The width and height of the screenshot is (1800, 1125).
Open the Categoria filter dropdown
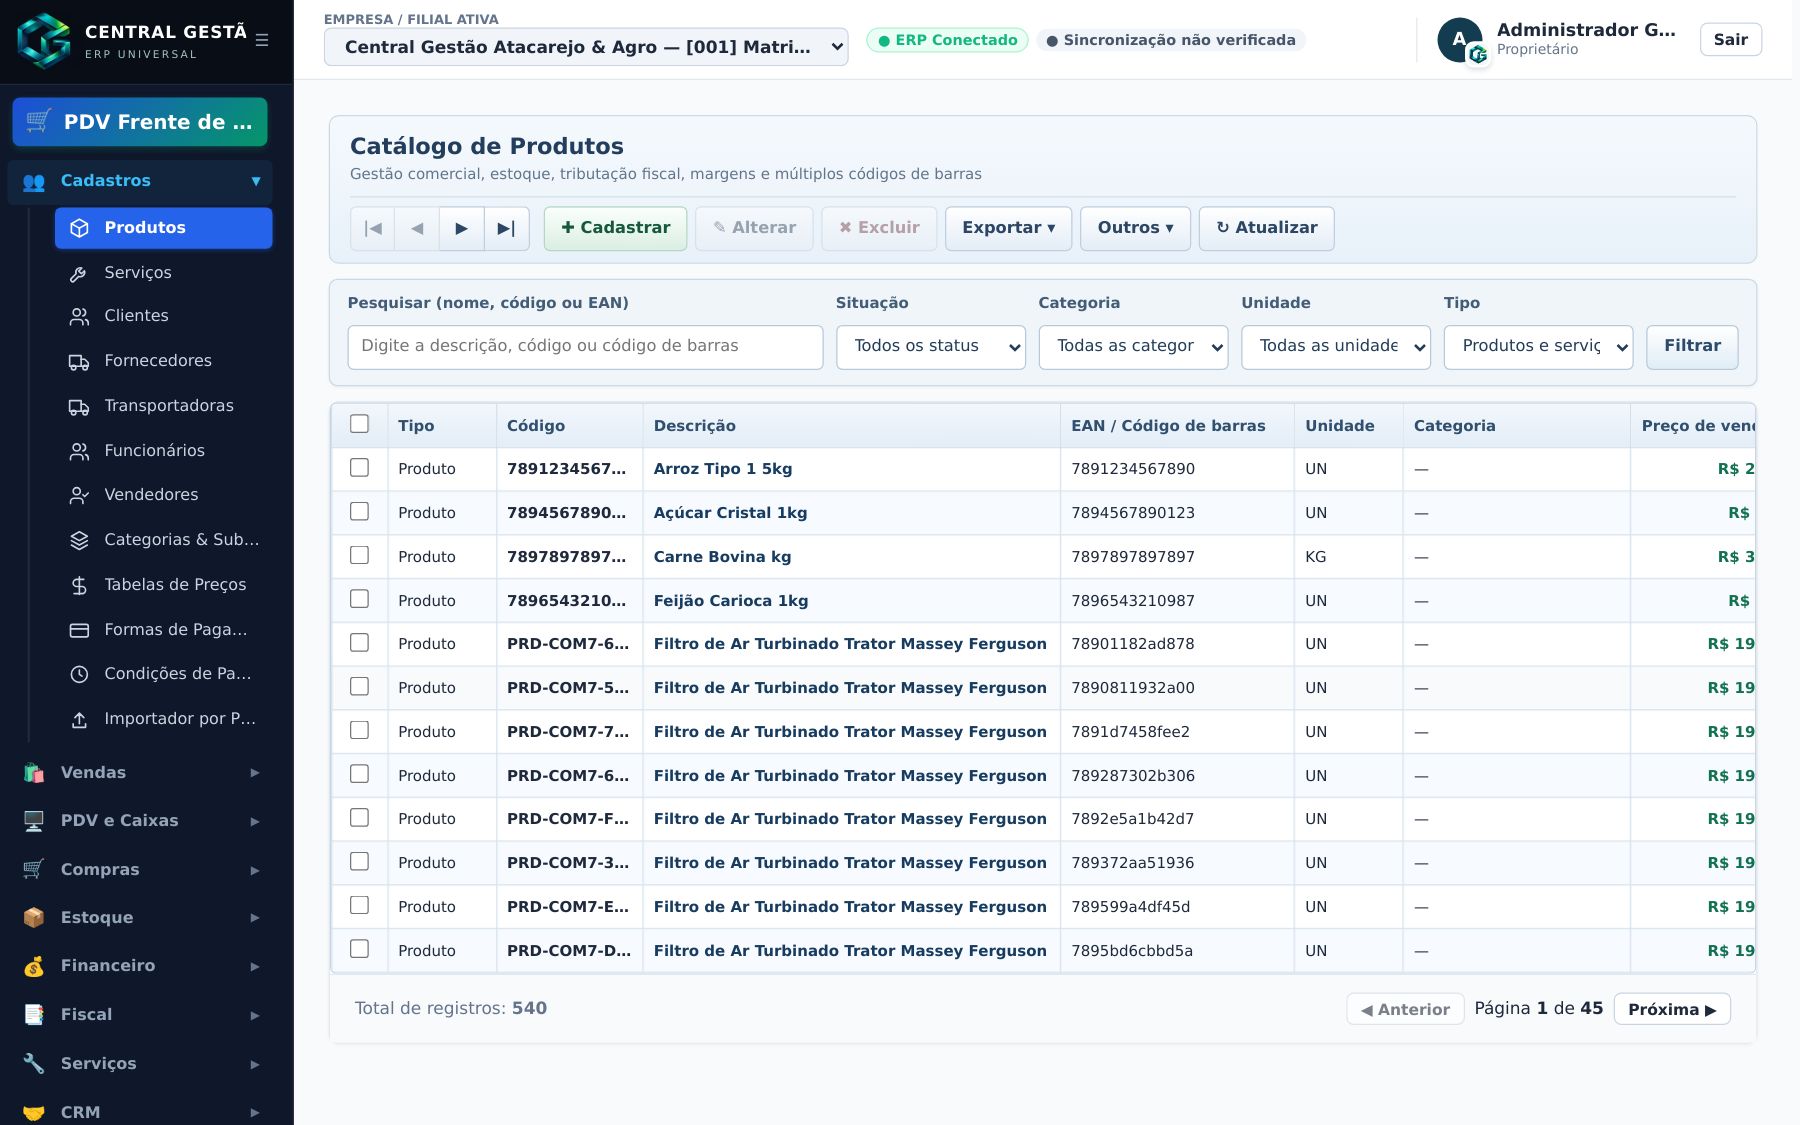click(x=1133, y=346)
